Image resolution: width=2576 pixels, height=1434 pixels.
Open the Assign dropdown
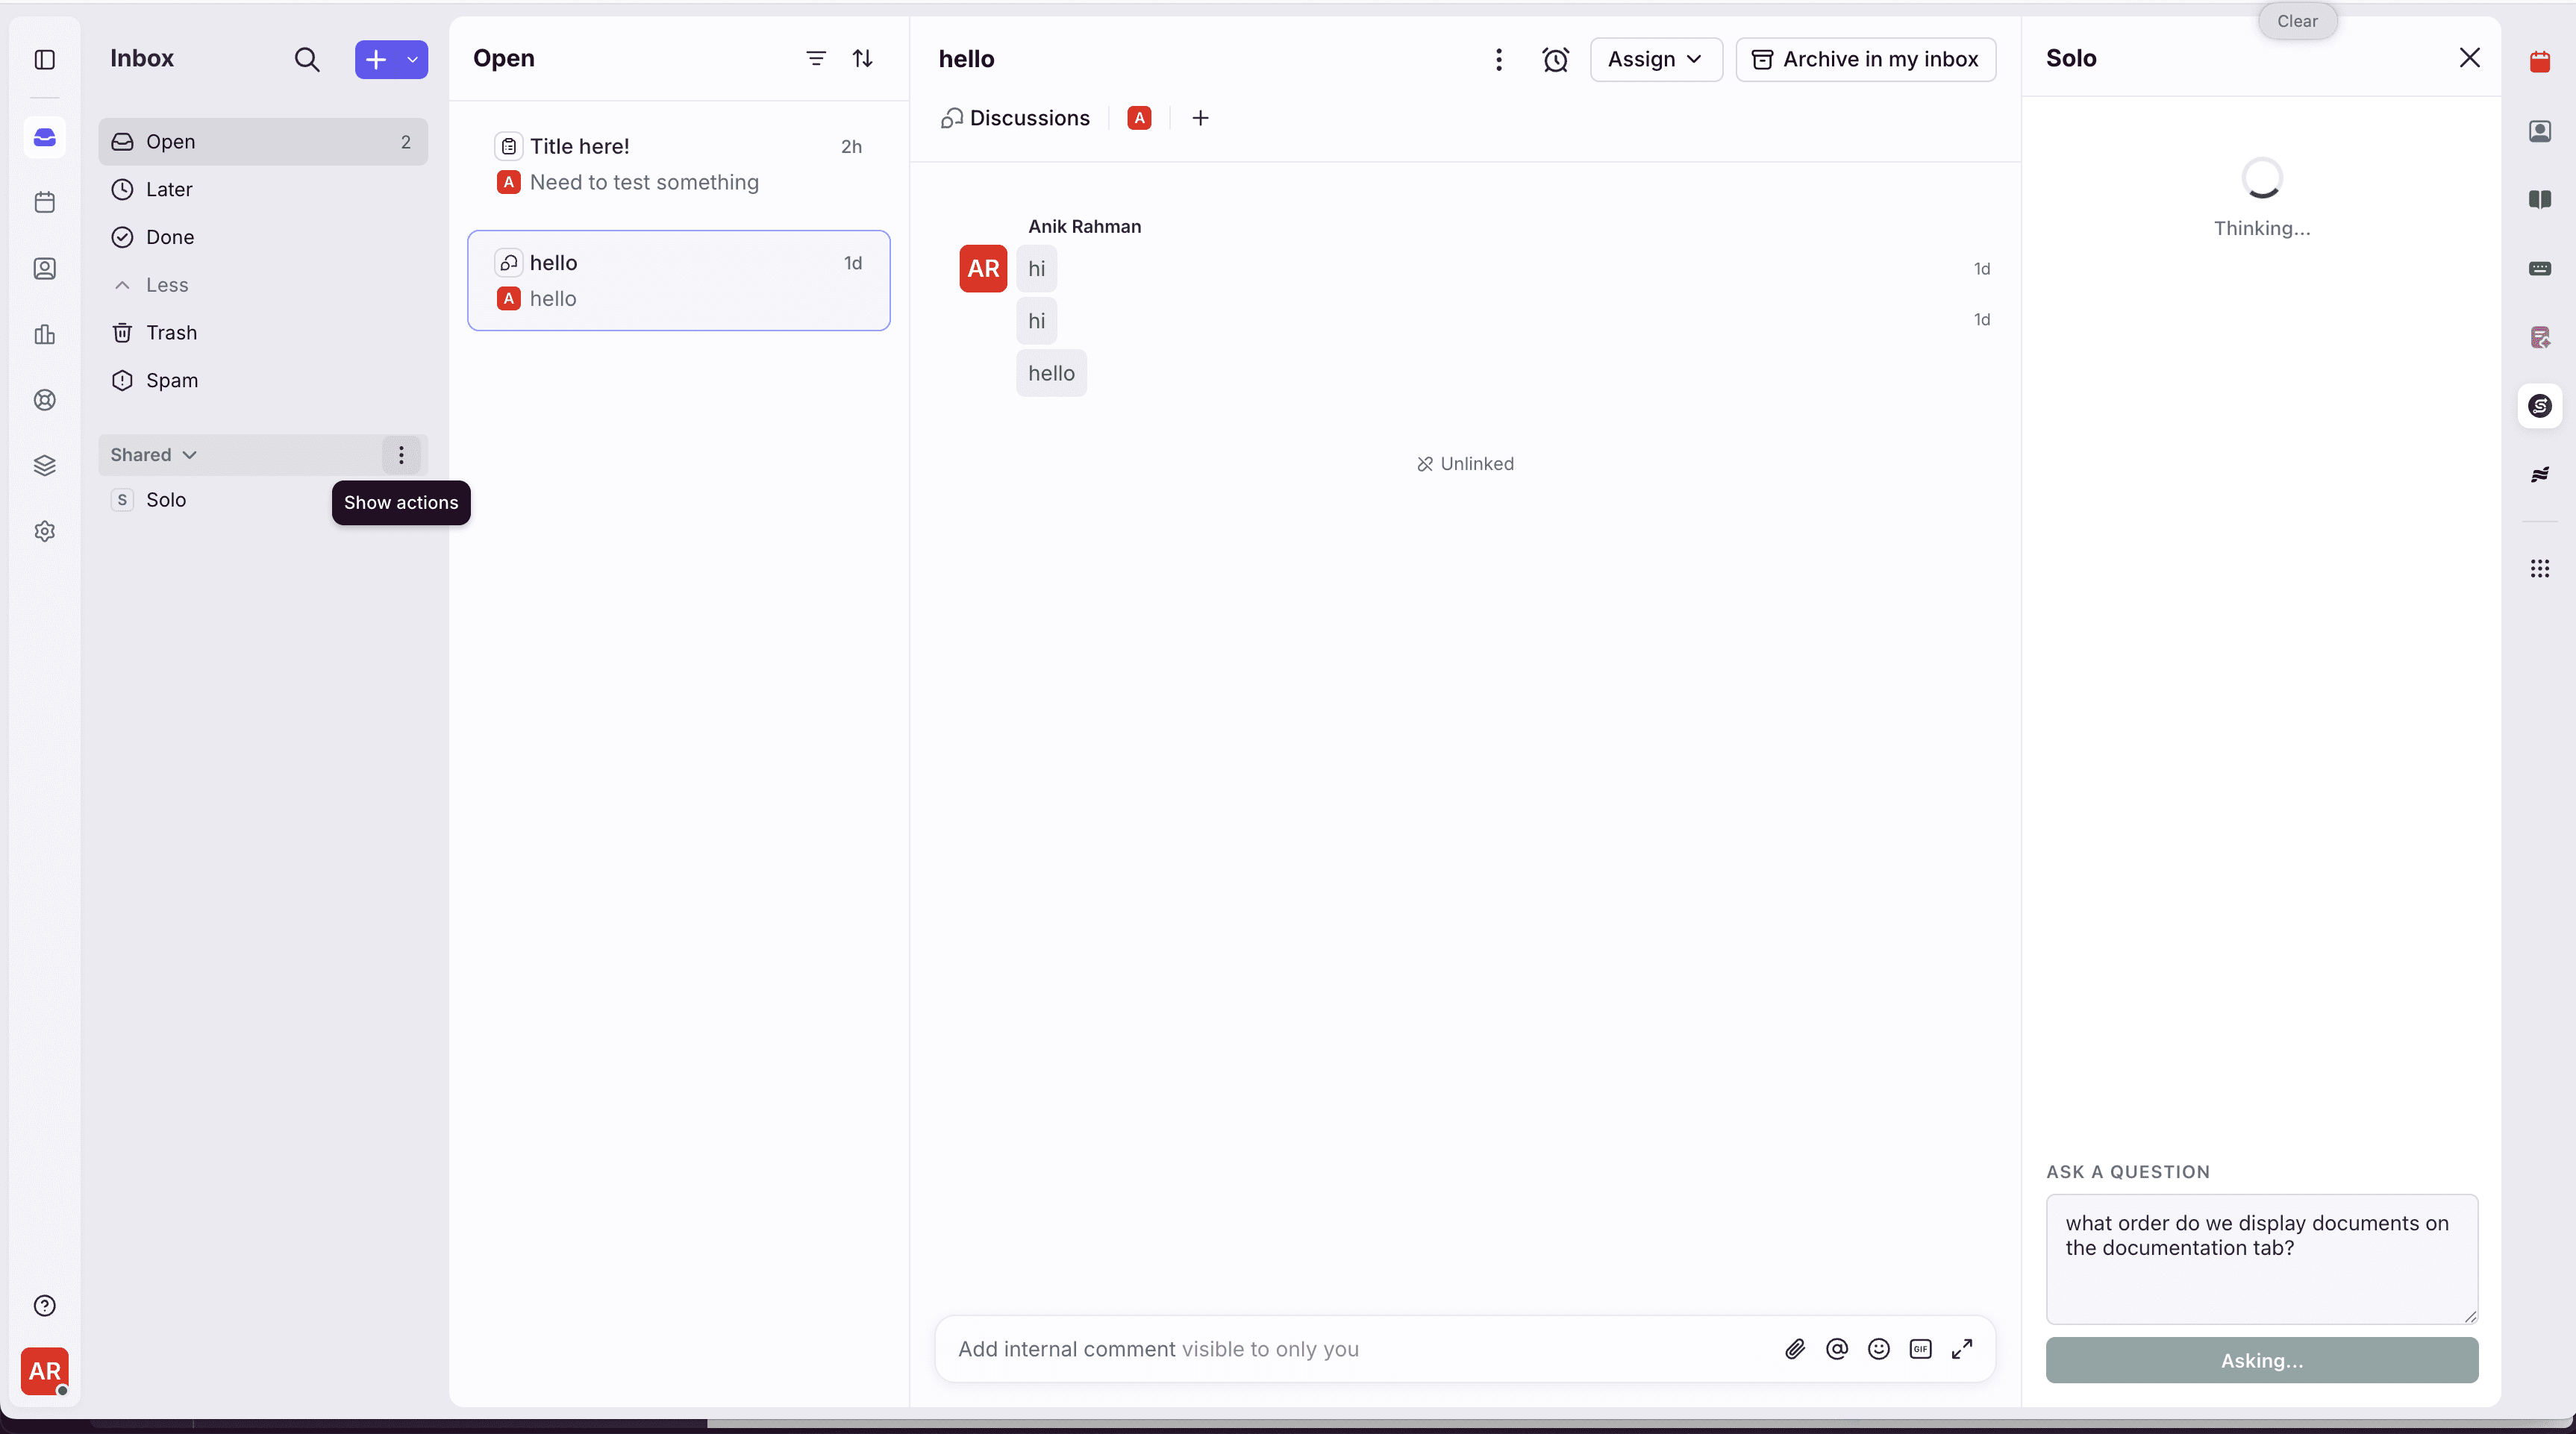click(x=1655, y=59)
